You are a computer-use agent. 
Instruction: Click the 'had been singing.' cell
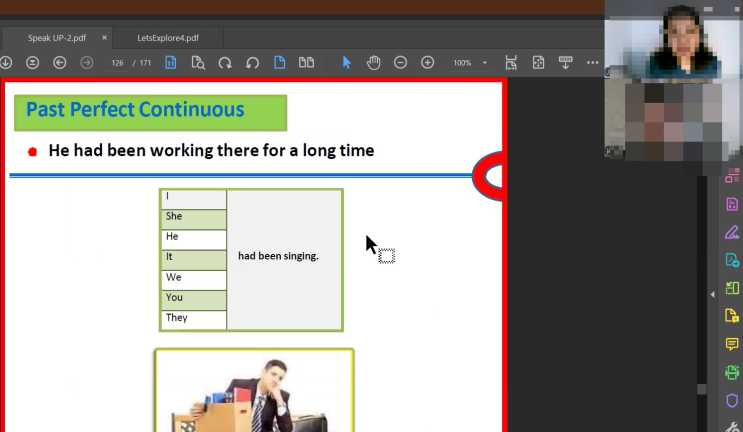click(284, 260)
